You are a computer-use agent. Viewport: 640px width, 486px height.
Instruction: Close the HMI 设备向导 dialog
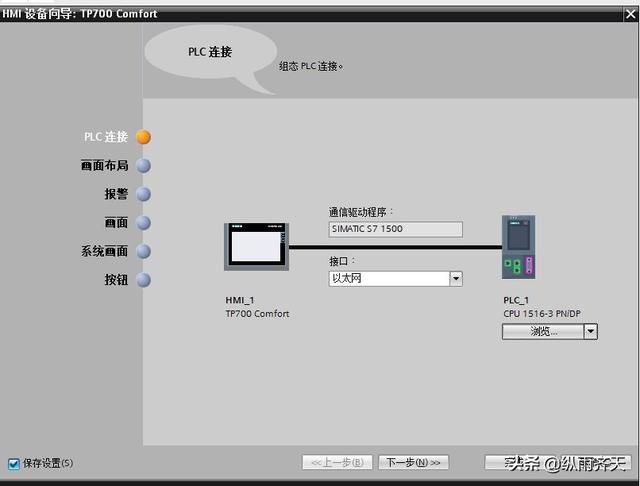(x=630, y=14)
